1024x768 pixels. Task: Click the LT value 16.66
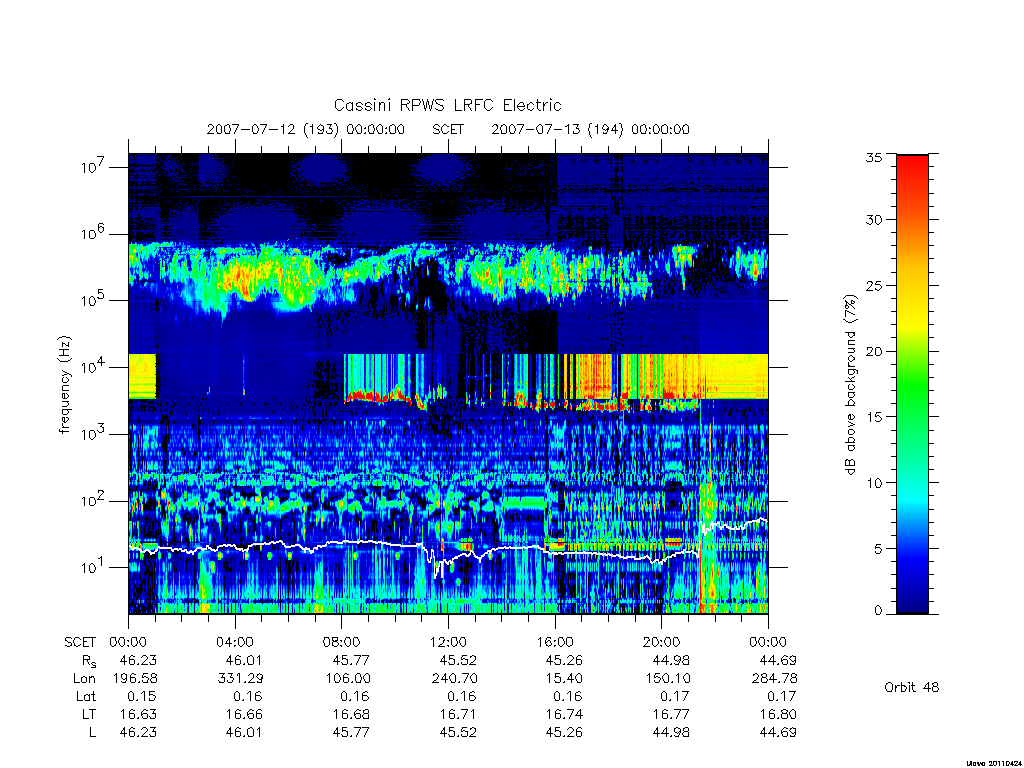pos(244,714)
